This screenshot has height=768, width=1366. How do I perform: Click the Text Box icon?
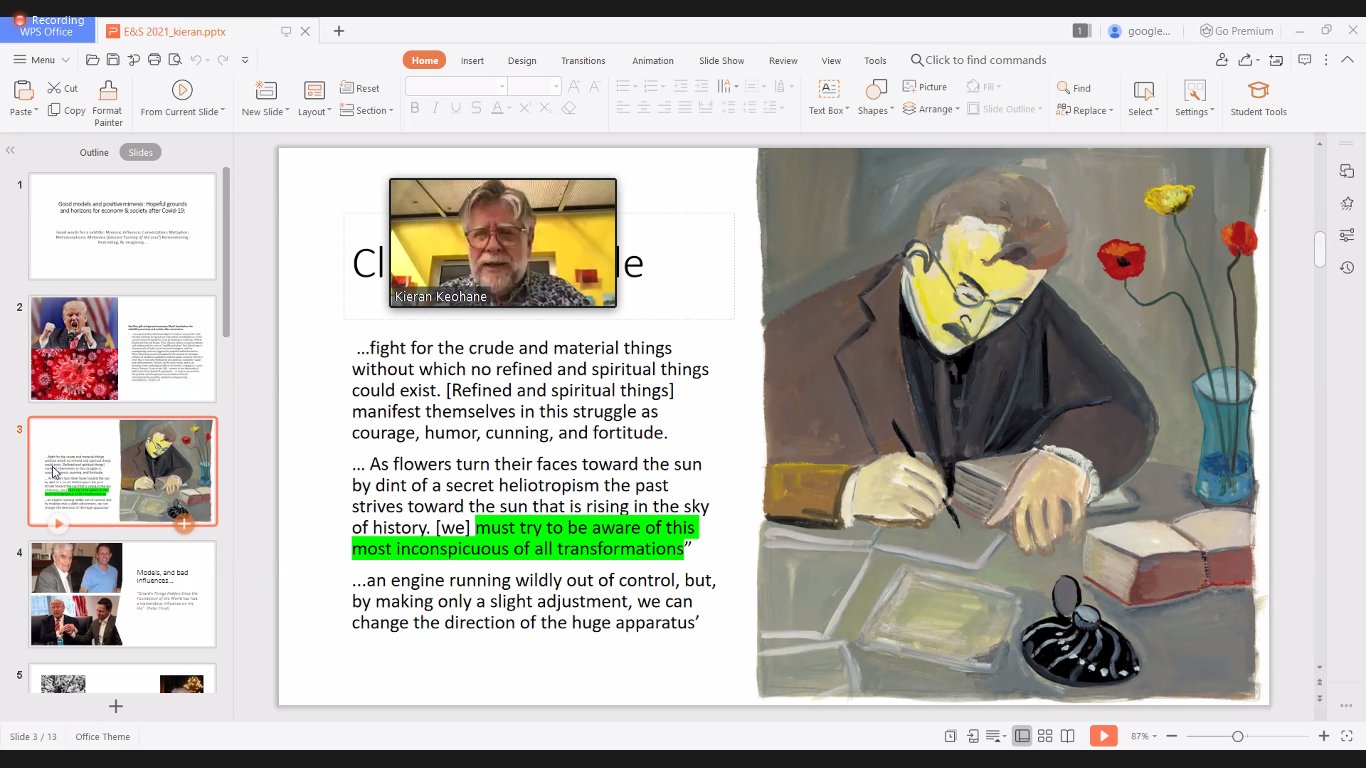[828, 90]
